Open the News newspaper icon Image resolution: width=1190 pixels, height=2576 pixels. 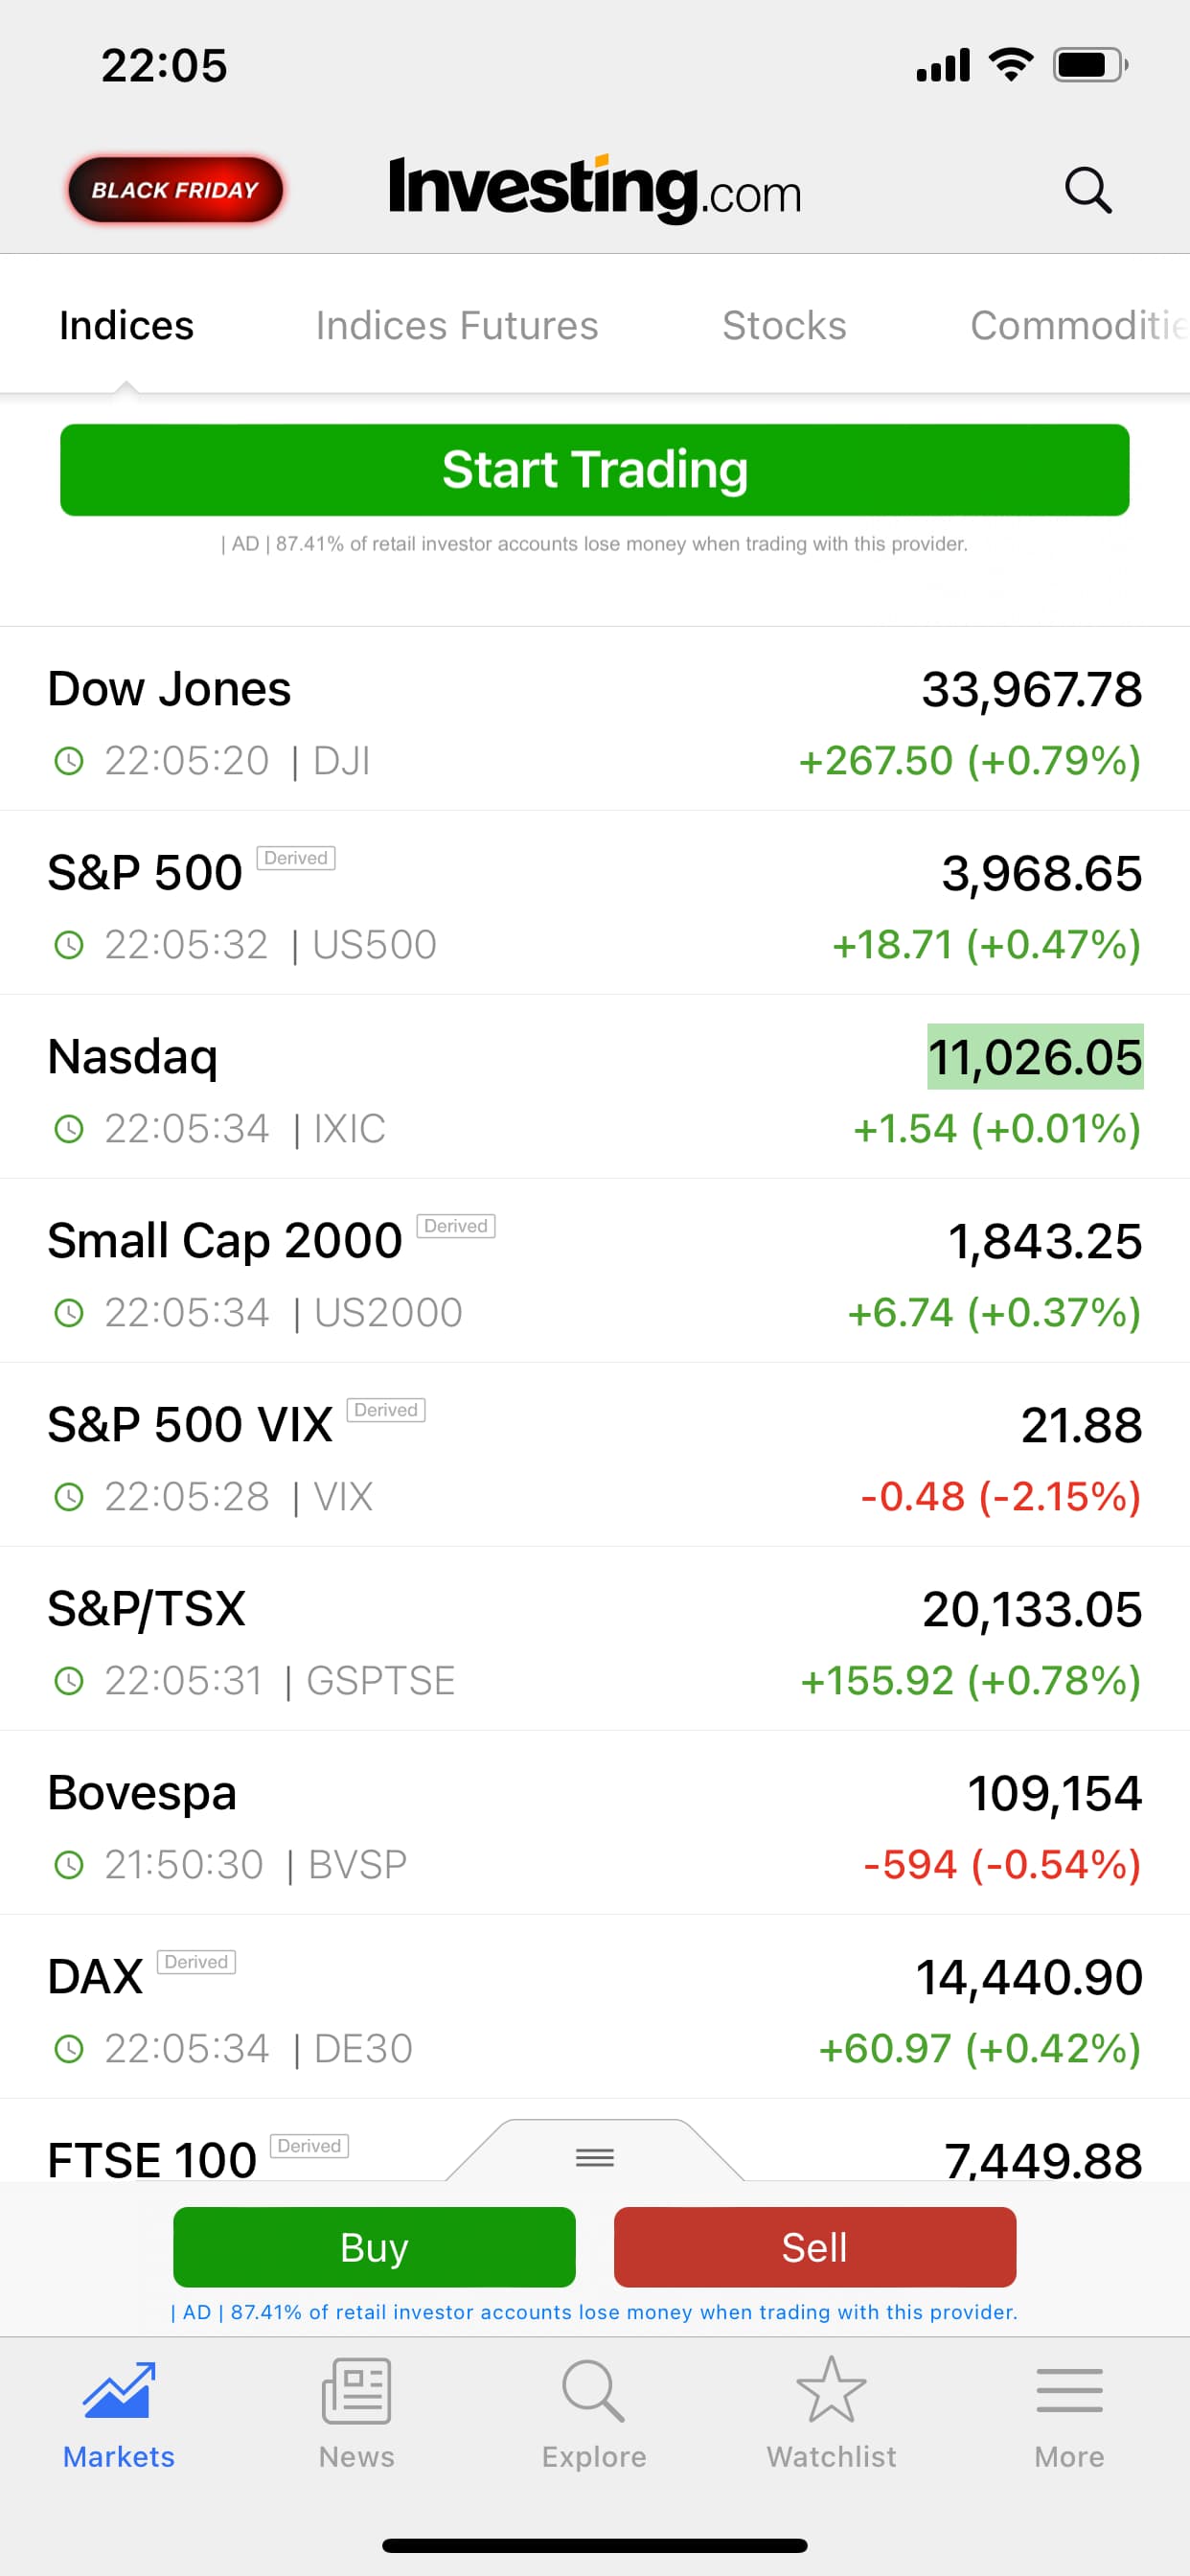click(x=356, y=2390)
